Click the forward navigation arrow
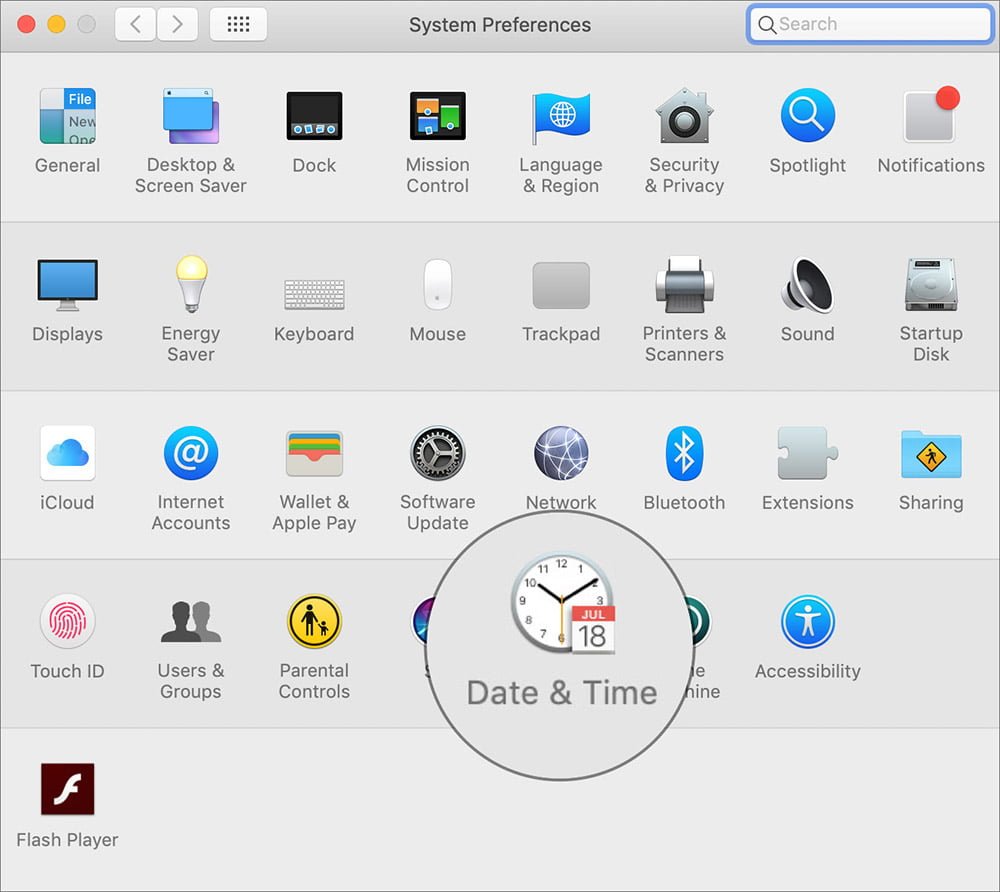Viewport: 1000px width, 892px height. pos(177,25)
